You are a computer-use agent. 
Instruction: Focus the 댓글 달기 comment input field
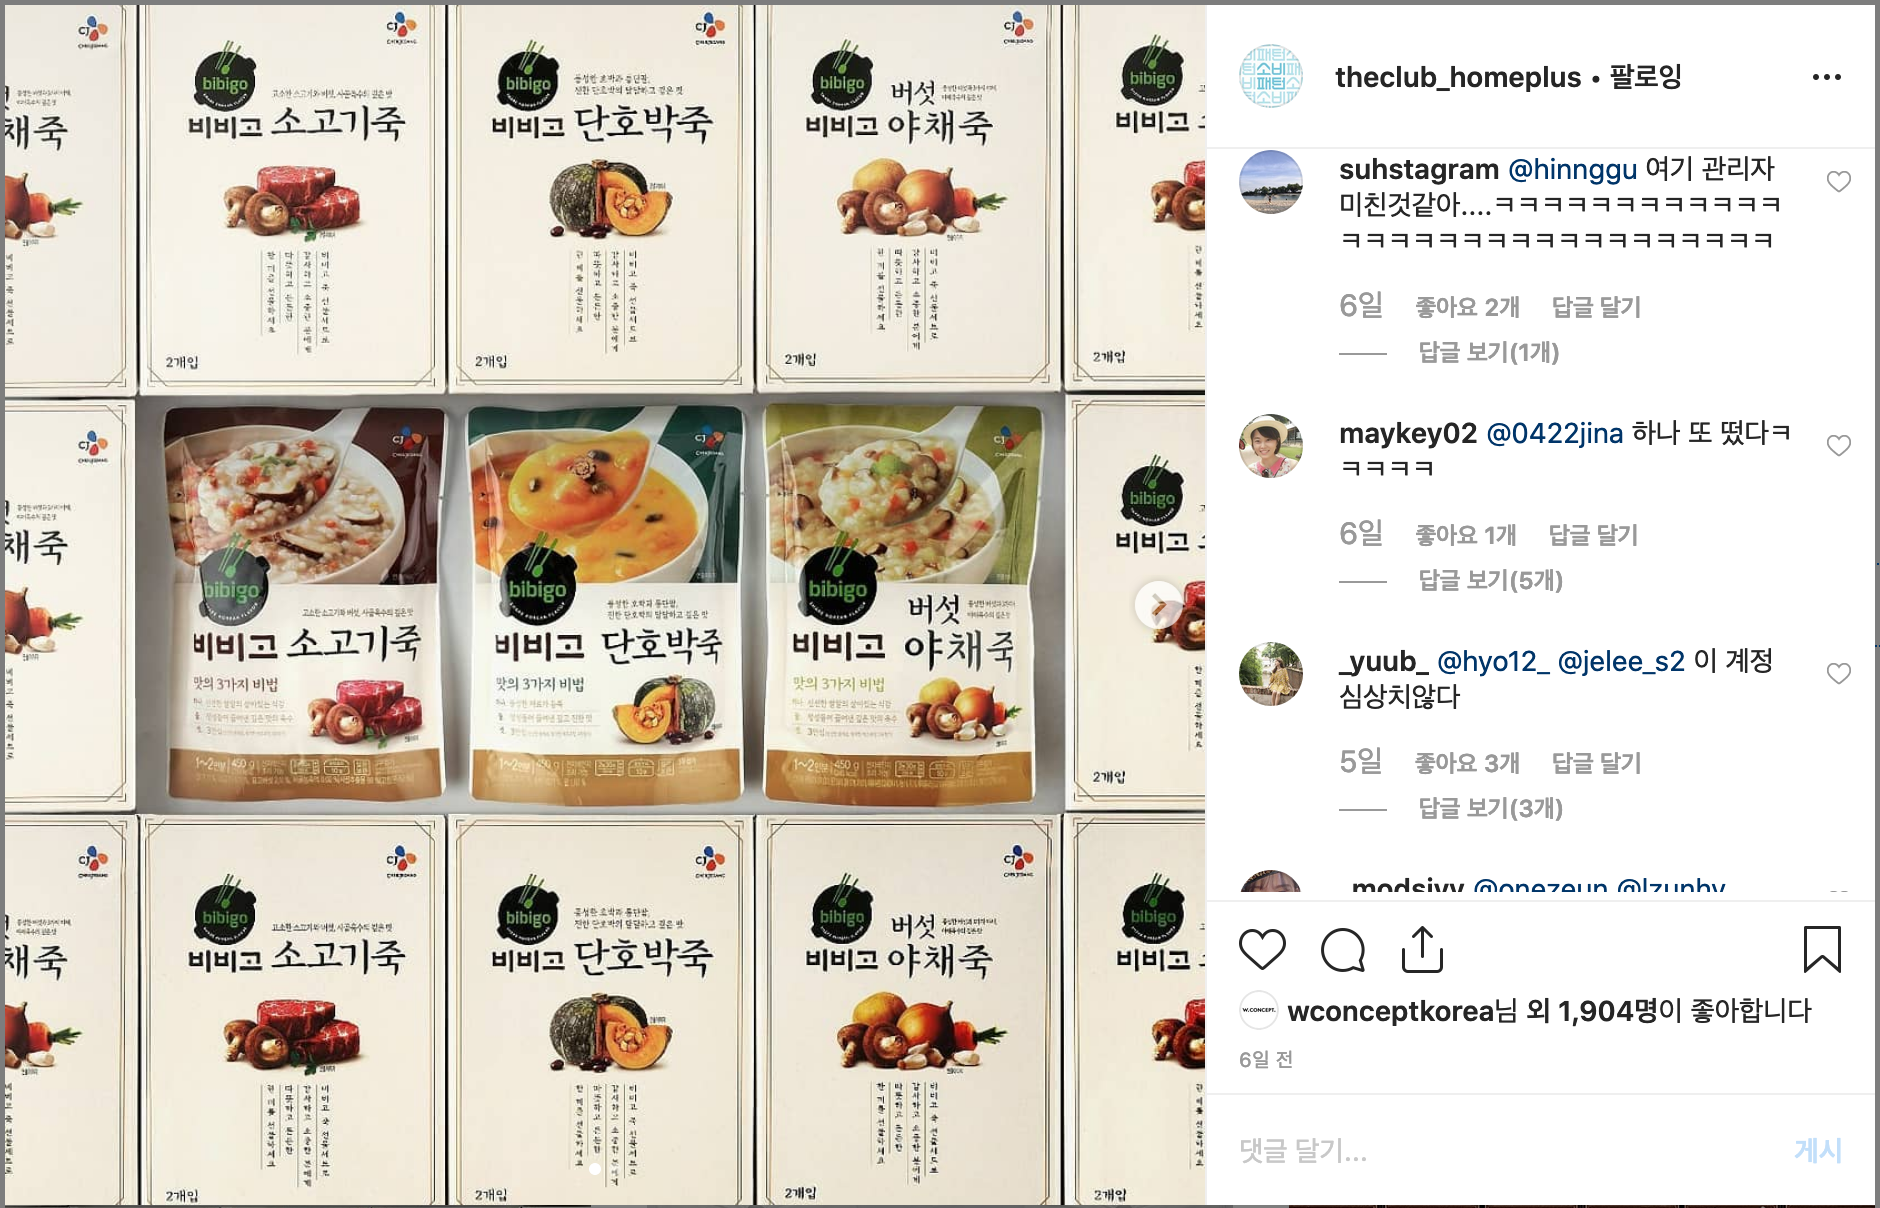point(1500,1150)
